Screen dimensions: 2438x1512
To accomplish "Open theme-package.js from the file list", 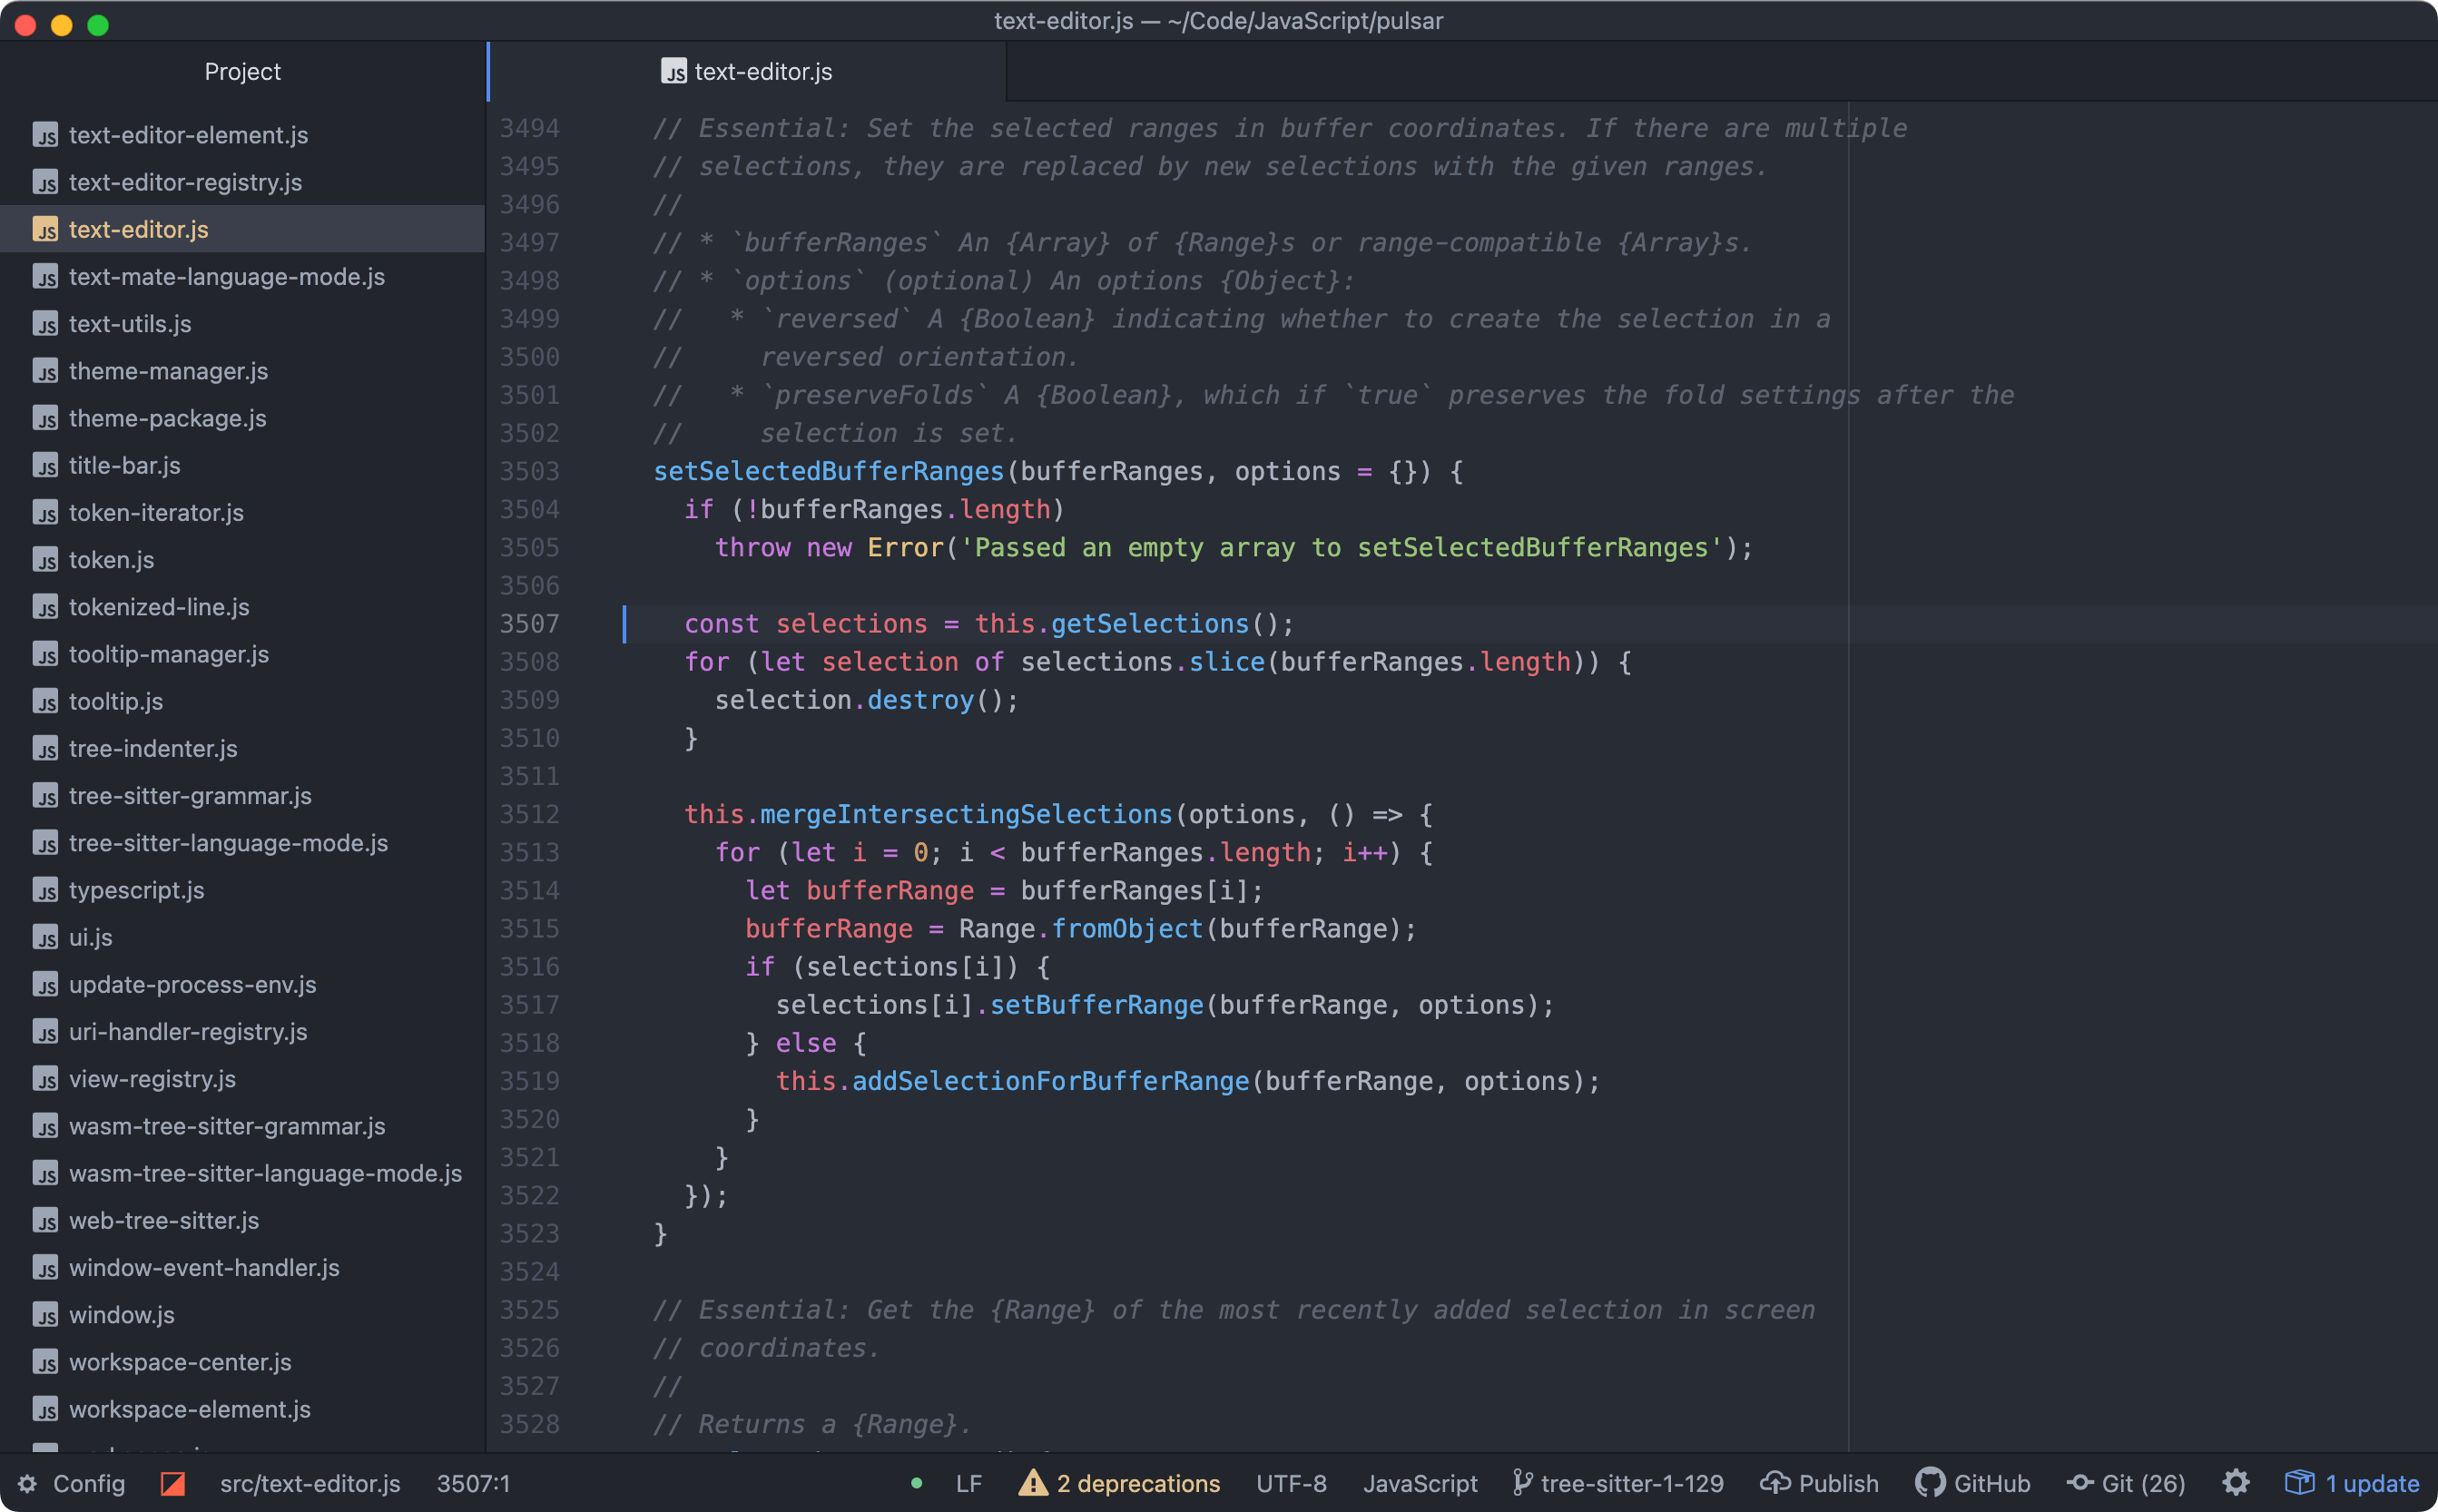I will (x=167, y=418).
